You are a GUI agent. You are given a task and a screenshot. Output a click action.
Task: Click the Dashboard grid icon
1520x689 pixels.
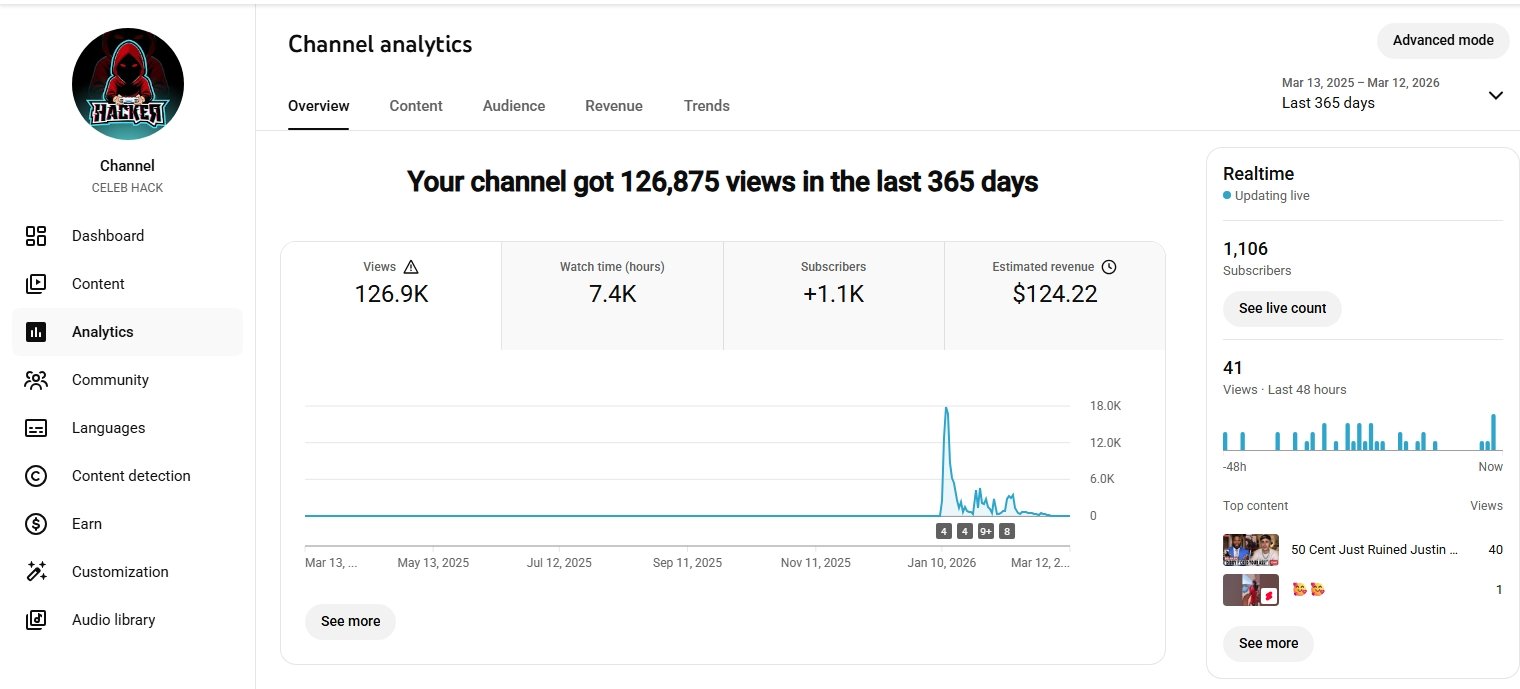pos(36,236)
